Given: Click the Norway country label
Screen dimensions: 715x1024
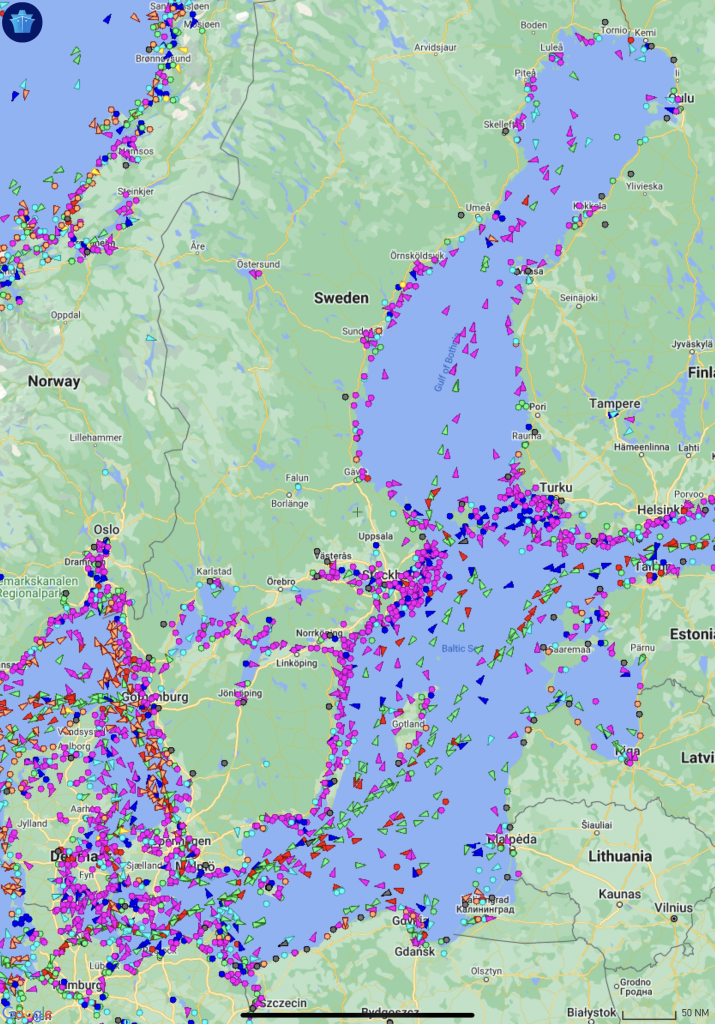Looking at the screenshot, I should [x=54, y=381].
